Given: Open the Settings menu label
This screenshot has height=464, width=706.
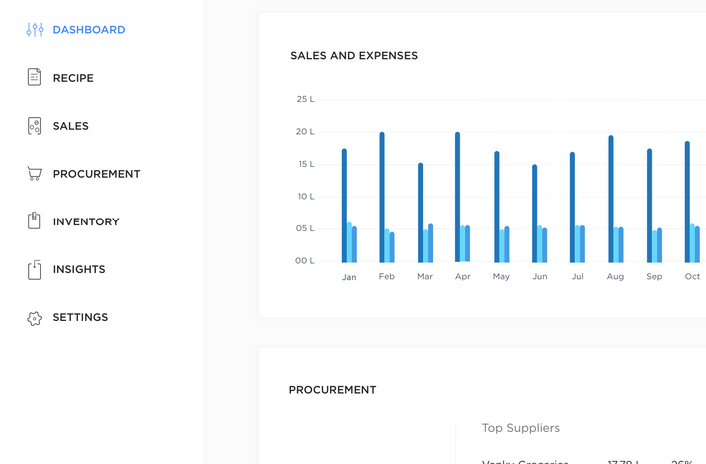Looking at the screenshot, I should click(x=80, y=317).
